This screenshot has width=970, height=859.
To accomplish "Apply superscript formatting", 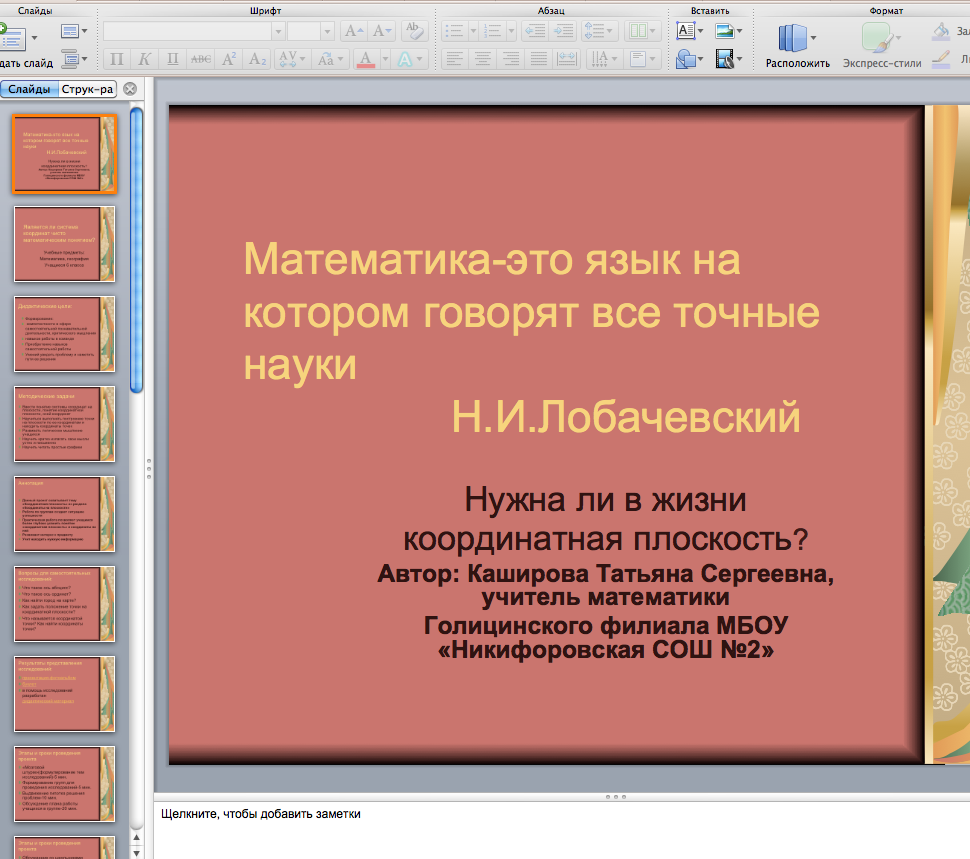I will [229, 59].
